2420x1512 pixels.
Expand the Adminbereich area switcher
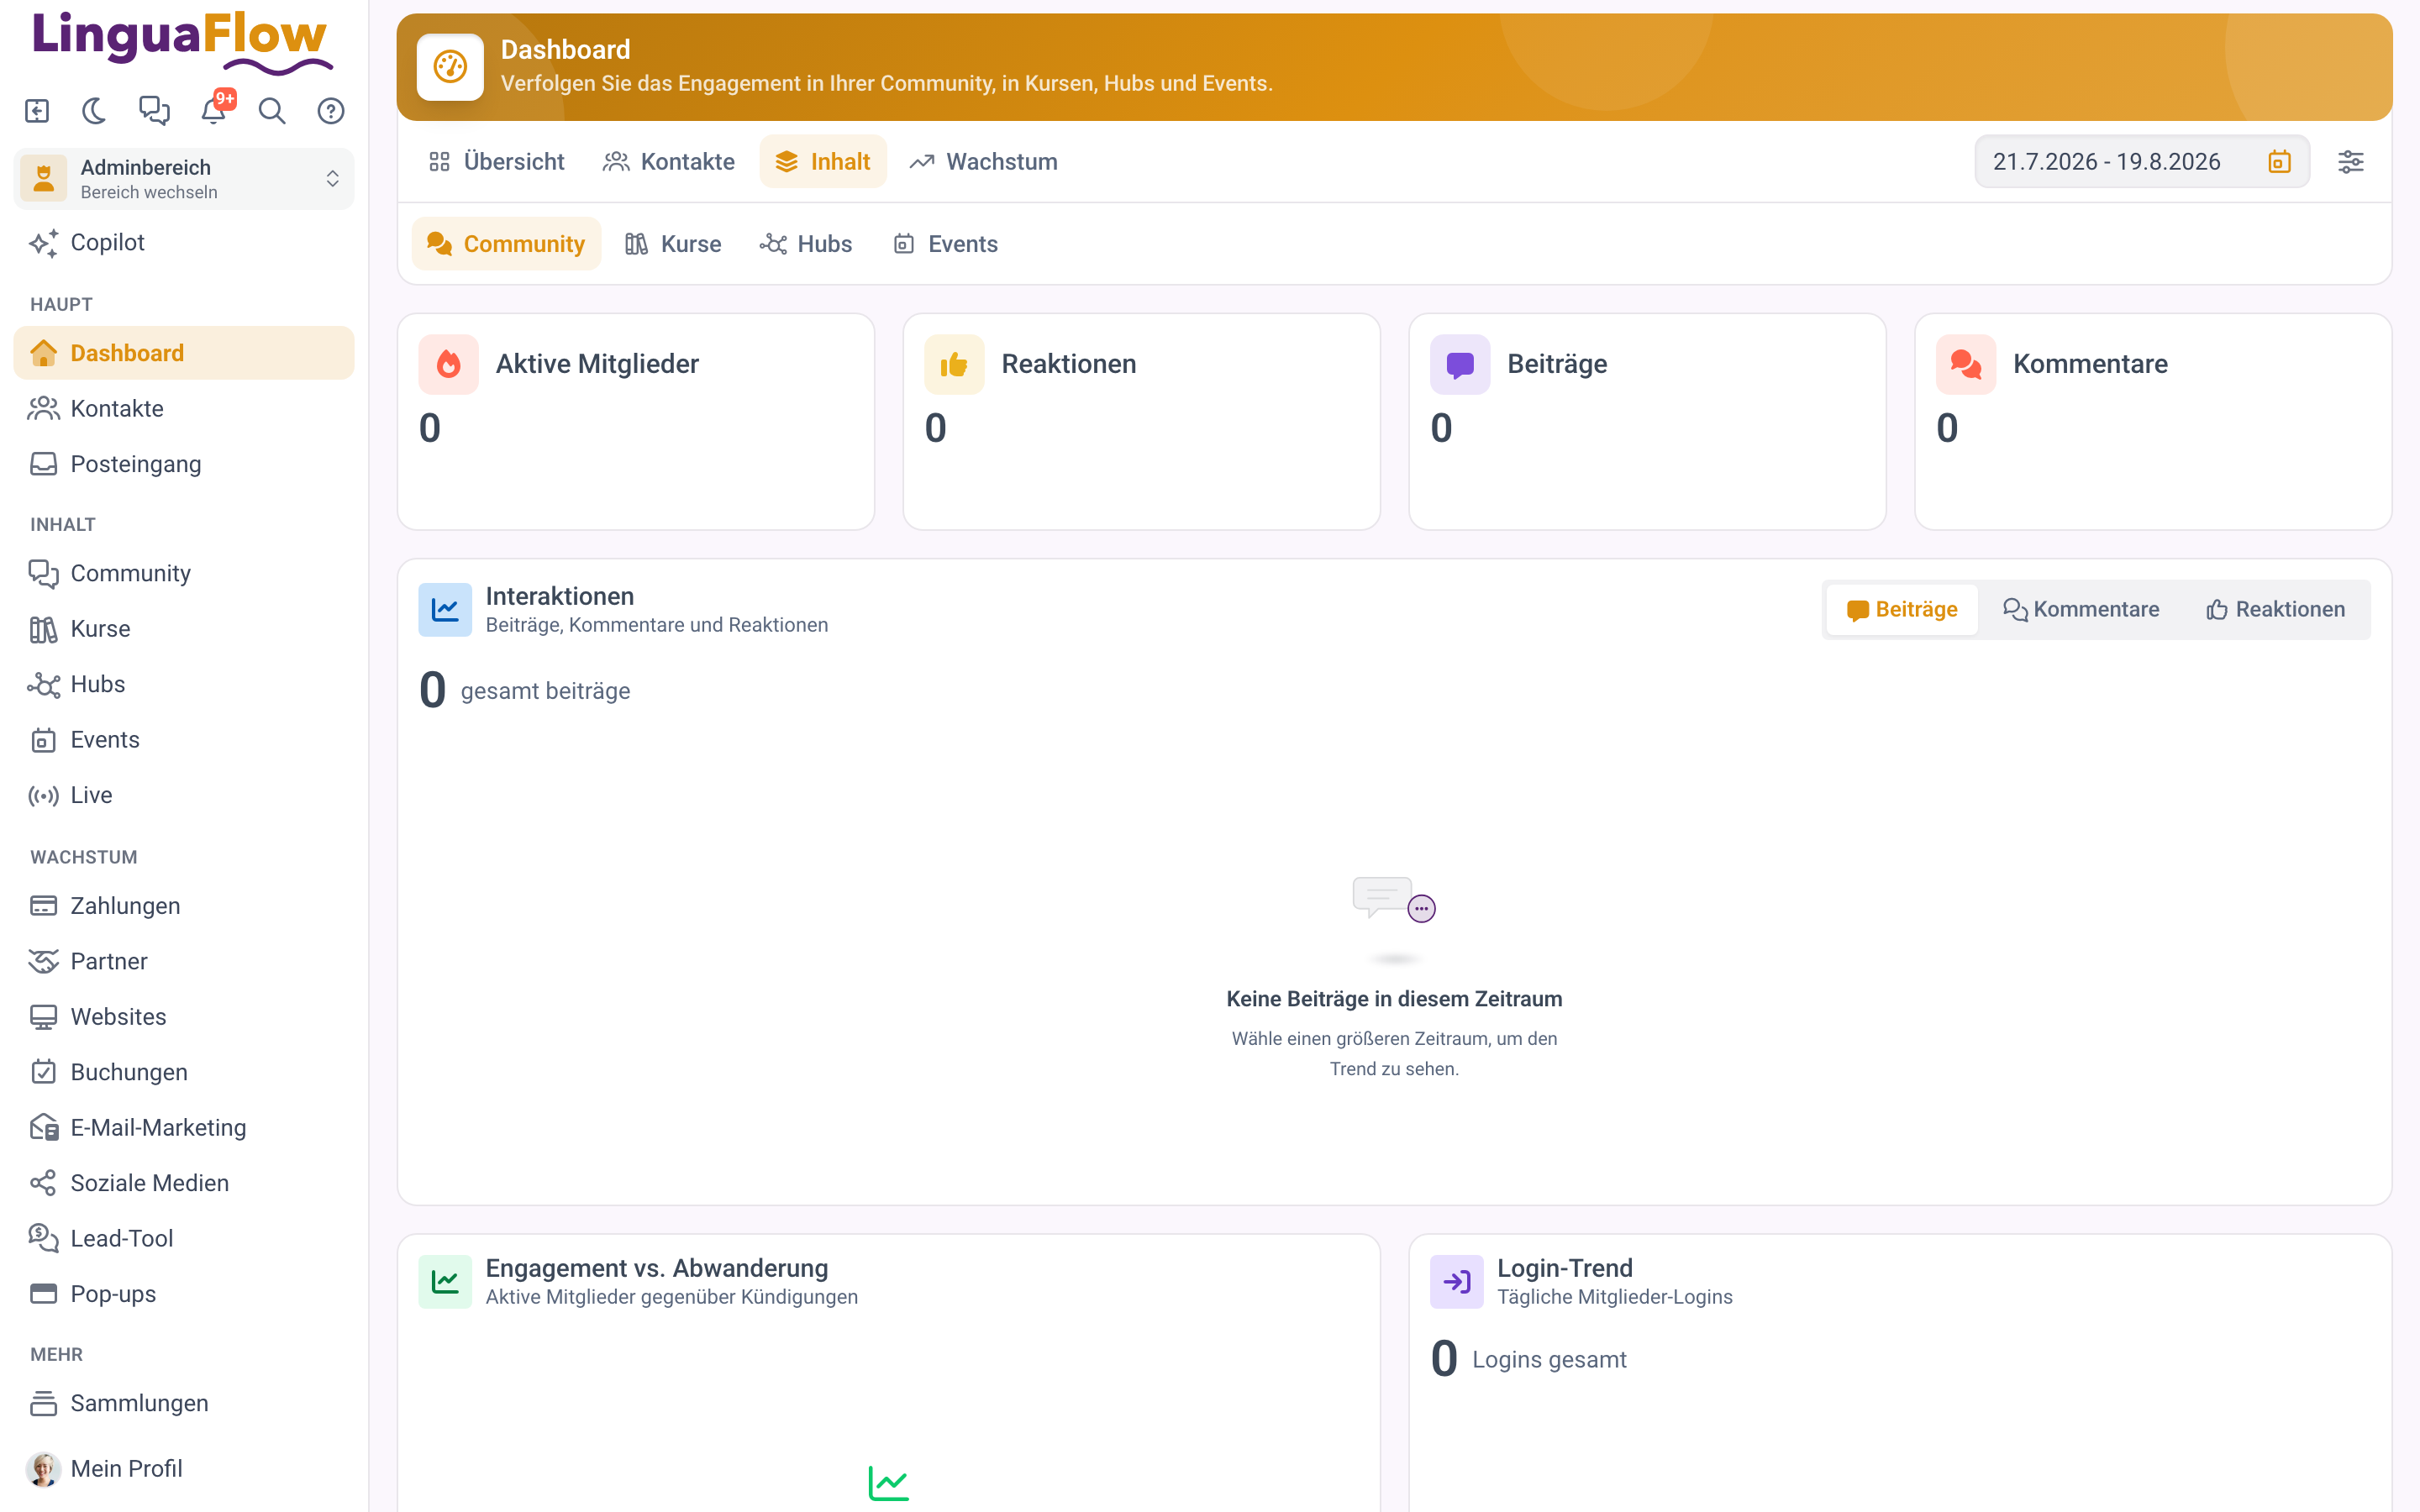tap(184, 179)
